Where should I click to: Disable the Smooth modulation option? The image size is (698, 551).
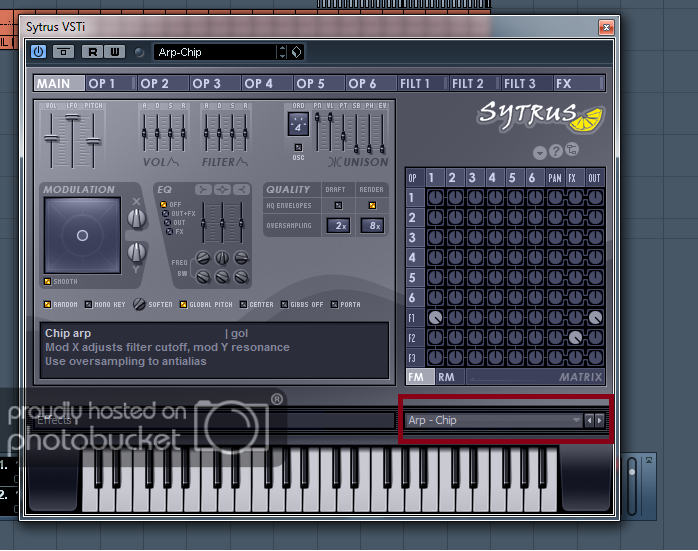pyautogui.click(x=47, y=282)
